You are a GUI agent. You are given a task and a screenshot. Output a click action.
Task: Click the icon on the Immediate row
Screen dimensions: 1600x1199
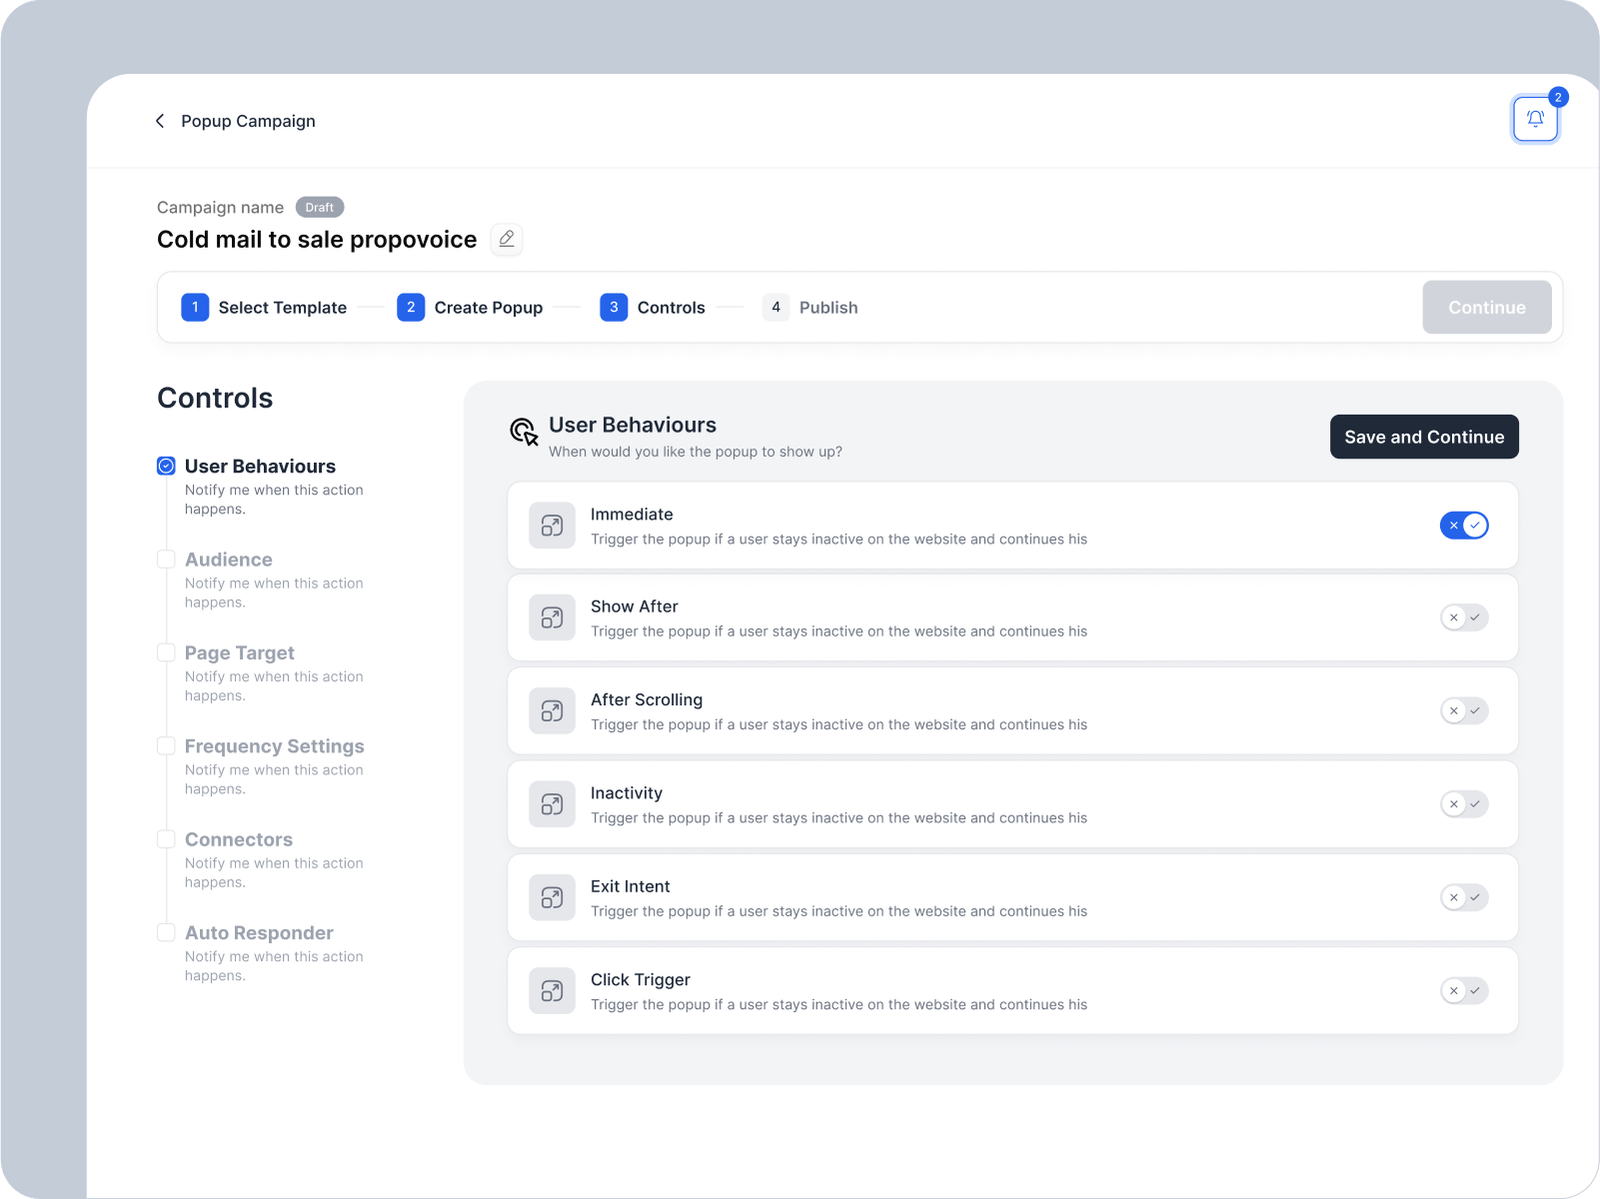[x=552, y=526]
